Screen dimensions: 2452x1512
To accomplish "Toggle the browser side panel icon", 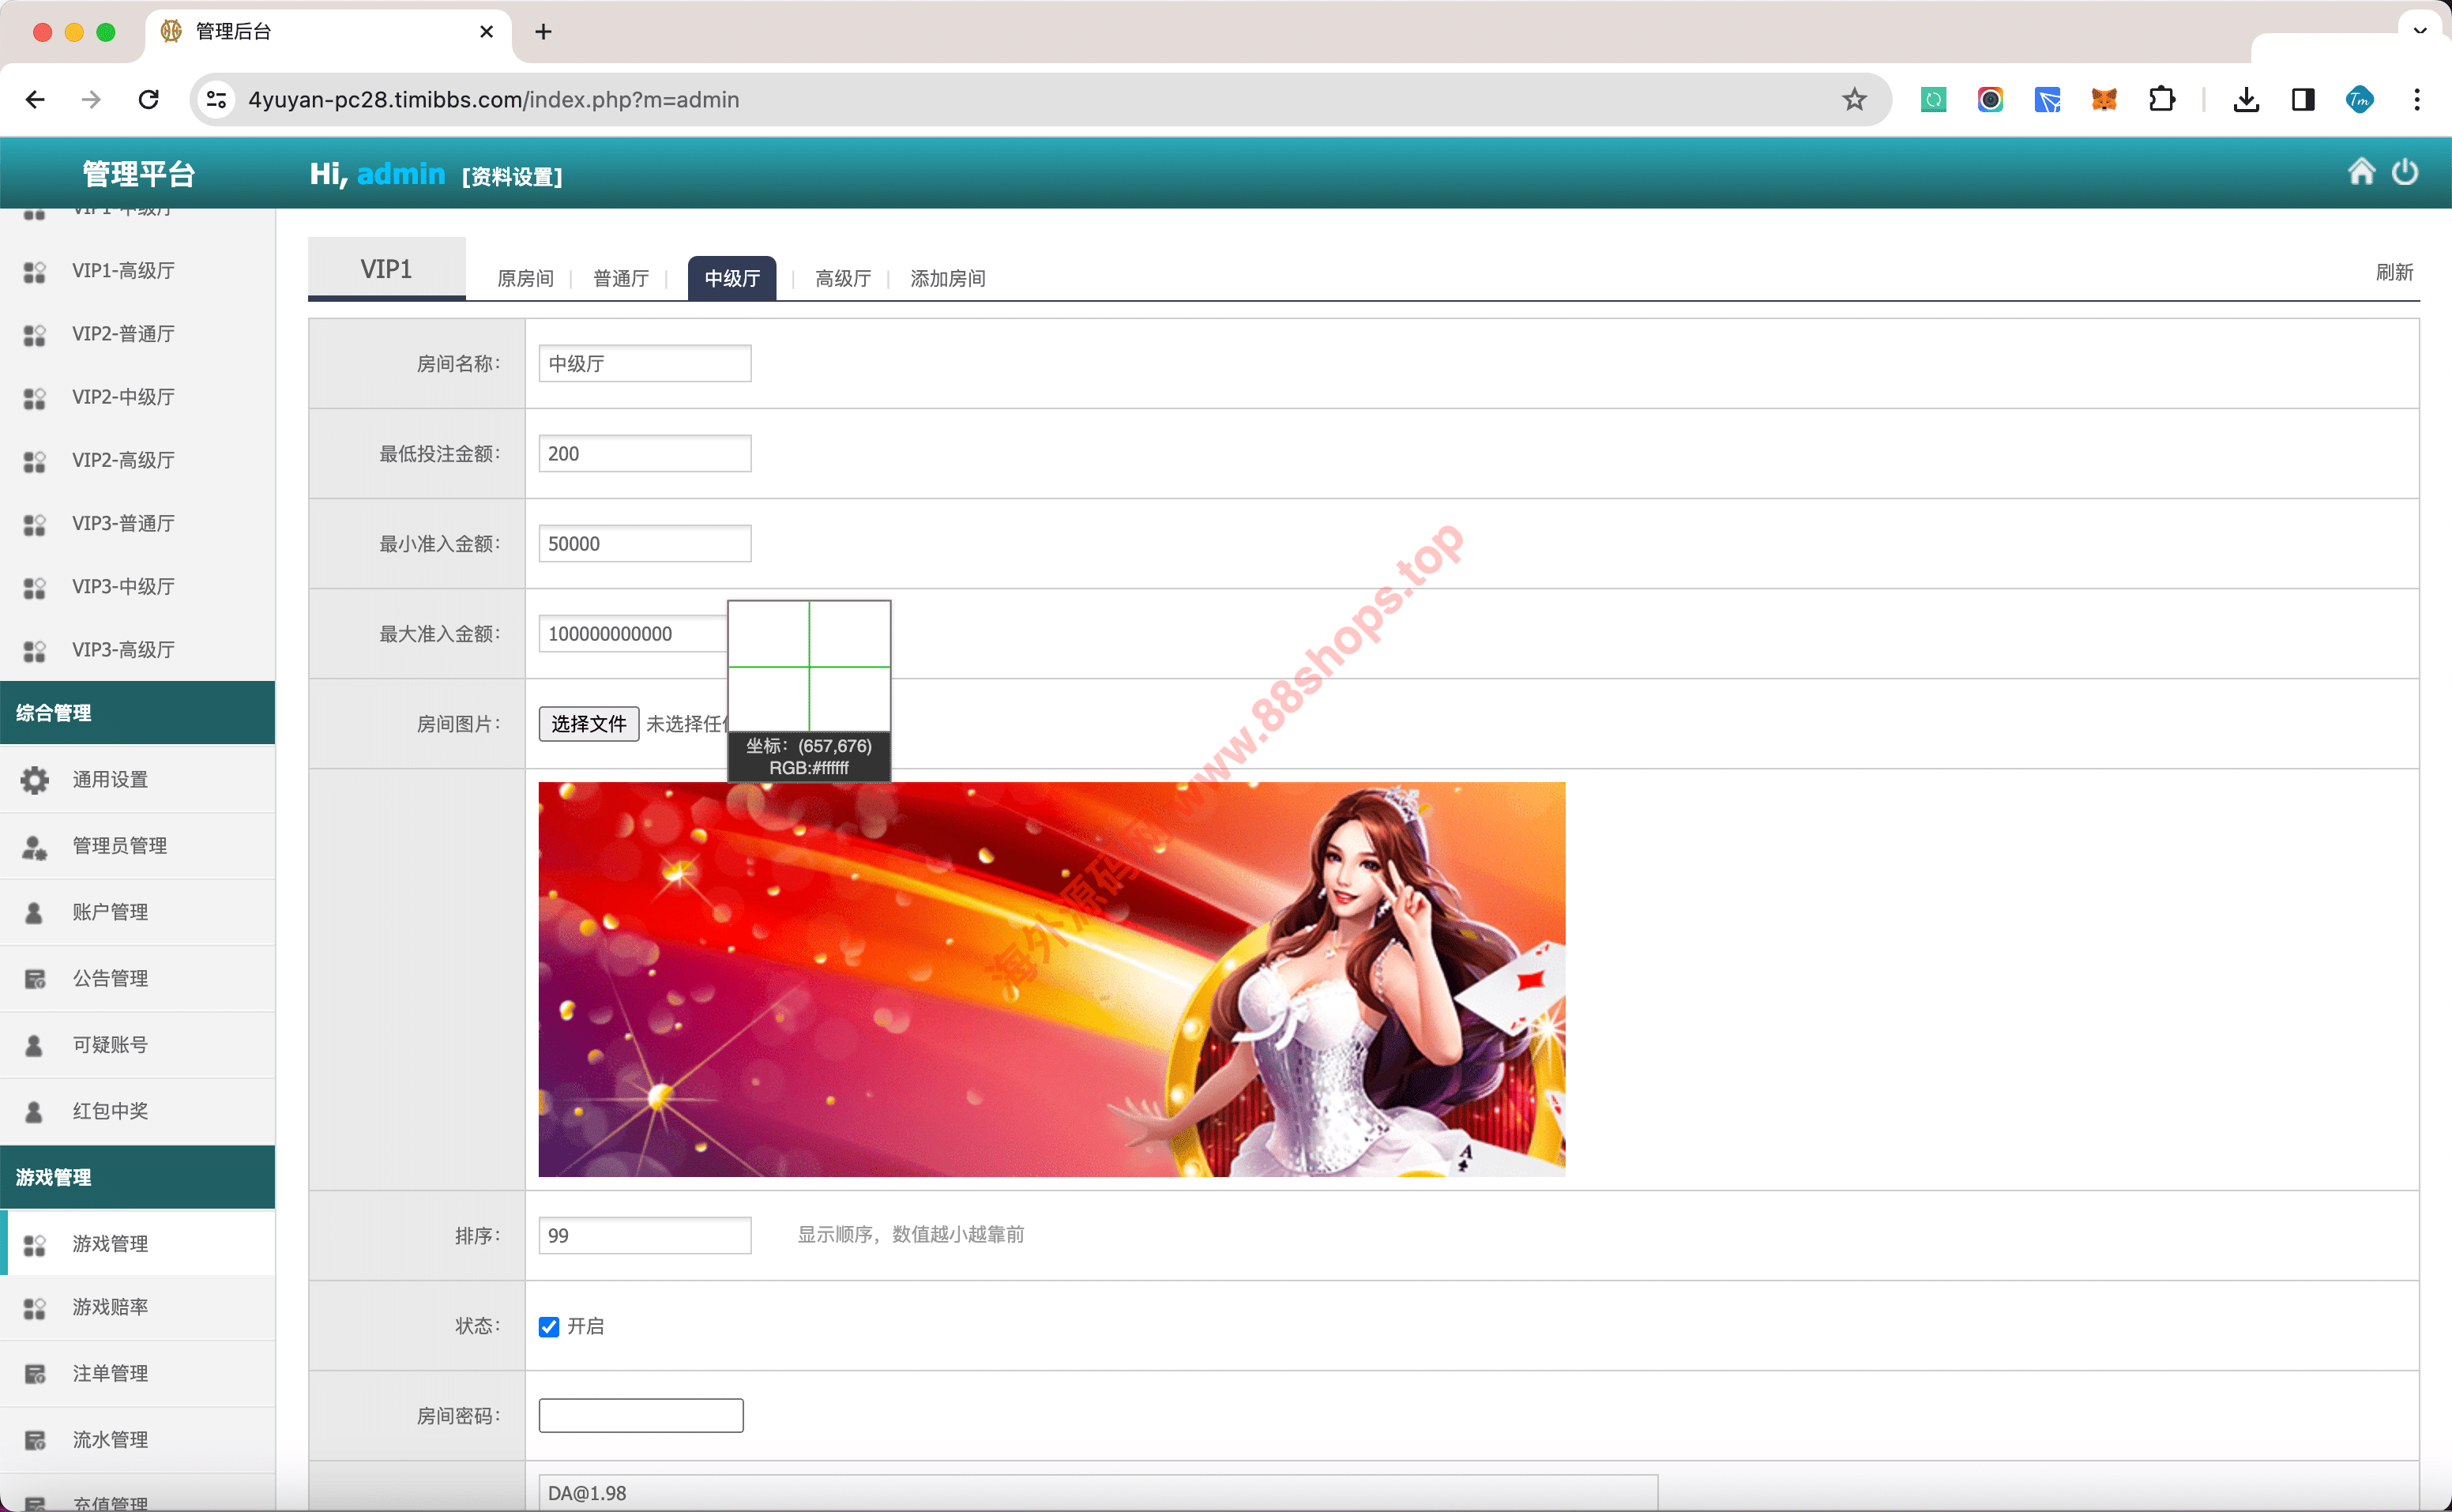I will [x=2303, y=100].
